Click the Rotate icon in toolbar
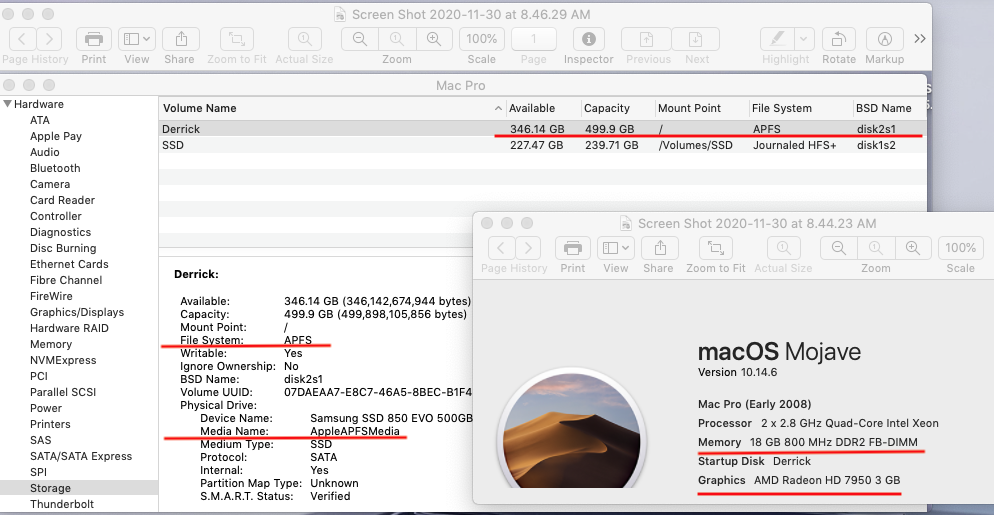 [x=838, y=39]
